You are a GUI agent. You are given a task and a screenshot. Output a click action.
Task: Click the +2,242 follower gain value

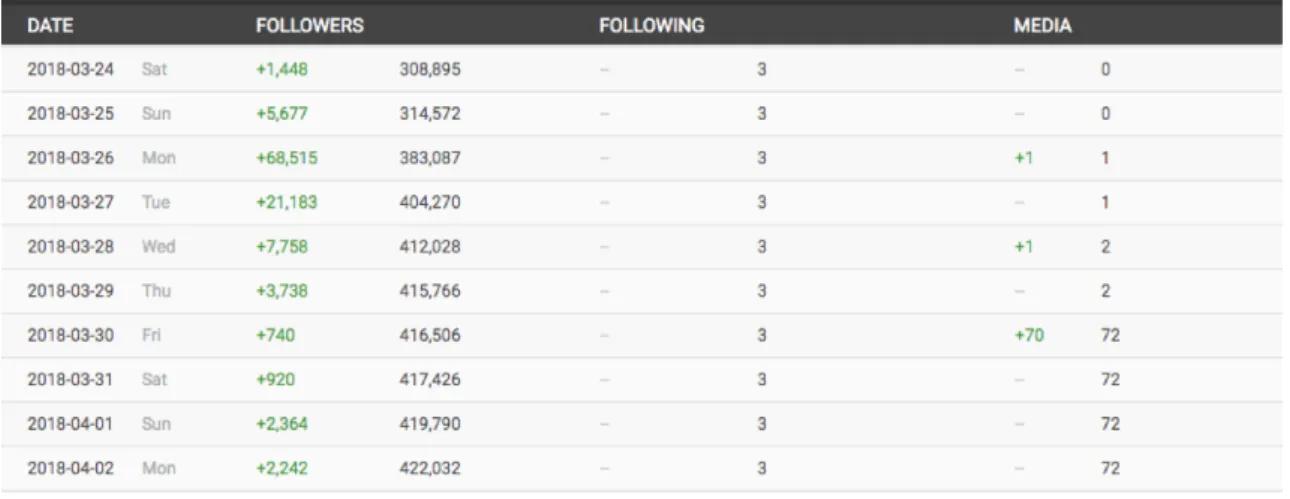[x=282, y=468]
